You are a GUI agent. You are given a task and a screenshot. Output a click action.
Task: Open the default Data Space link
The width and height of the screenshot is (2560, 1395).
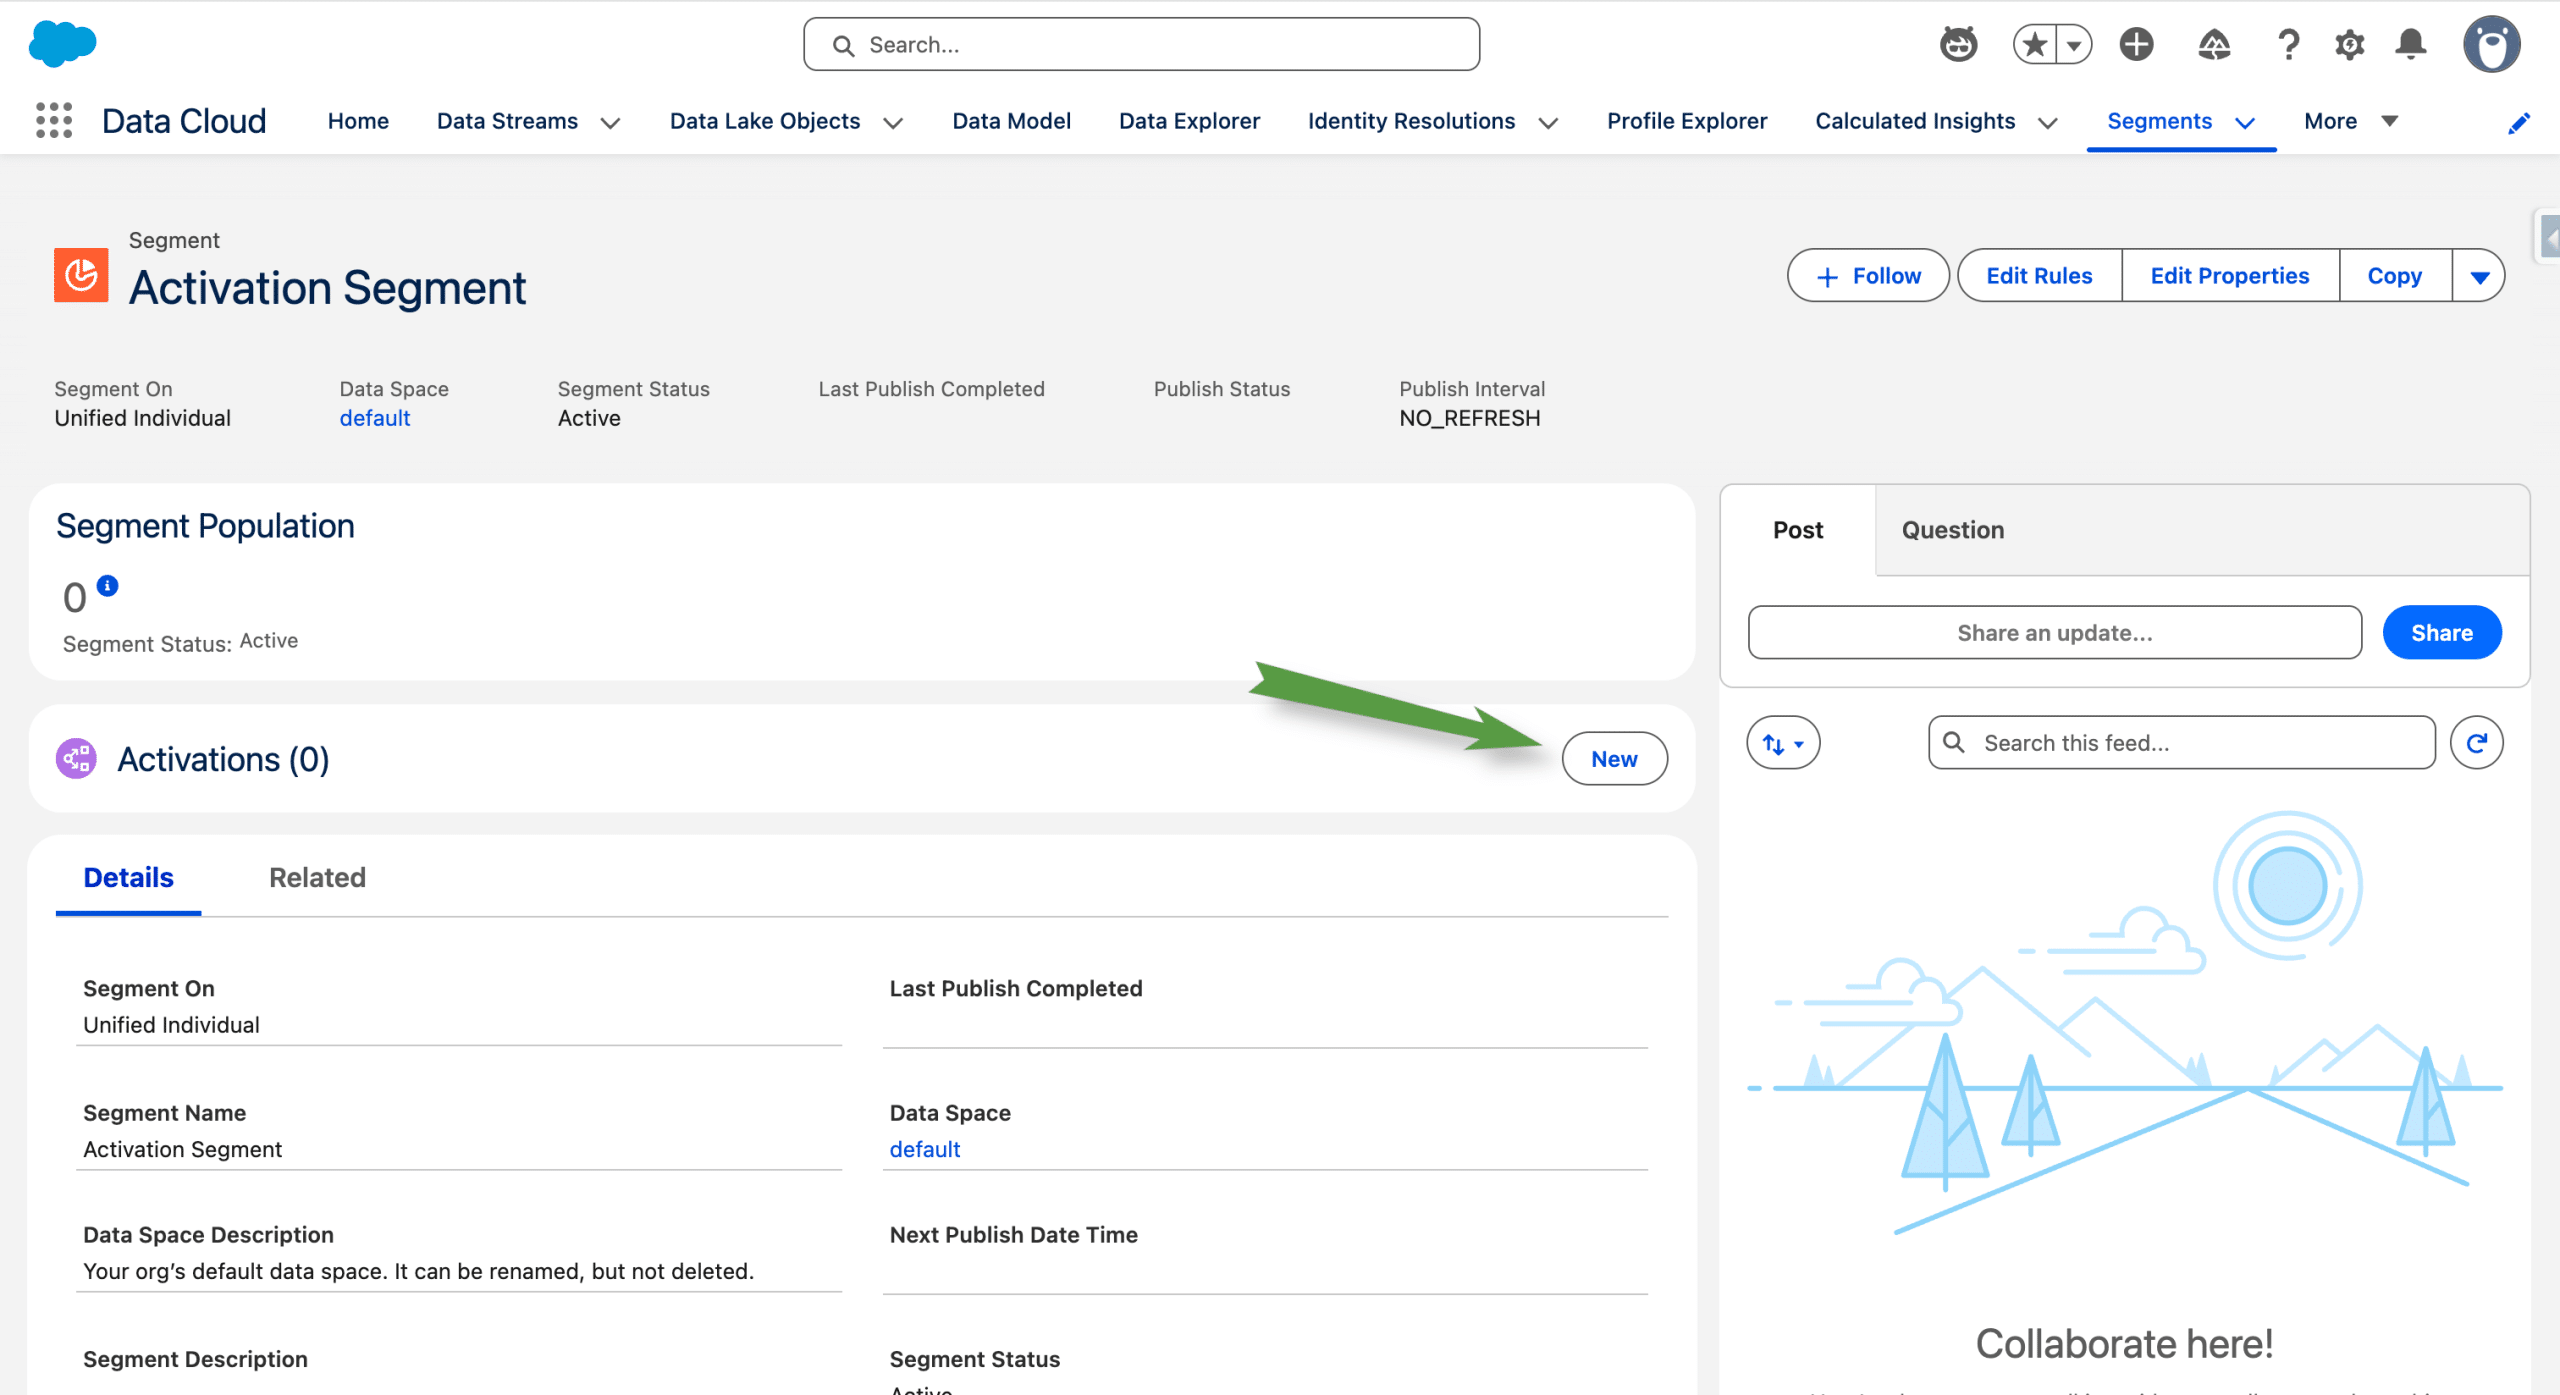click(374, 418)
